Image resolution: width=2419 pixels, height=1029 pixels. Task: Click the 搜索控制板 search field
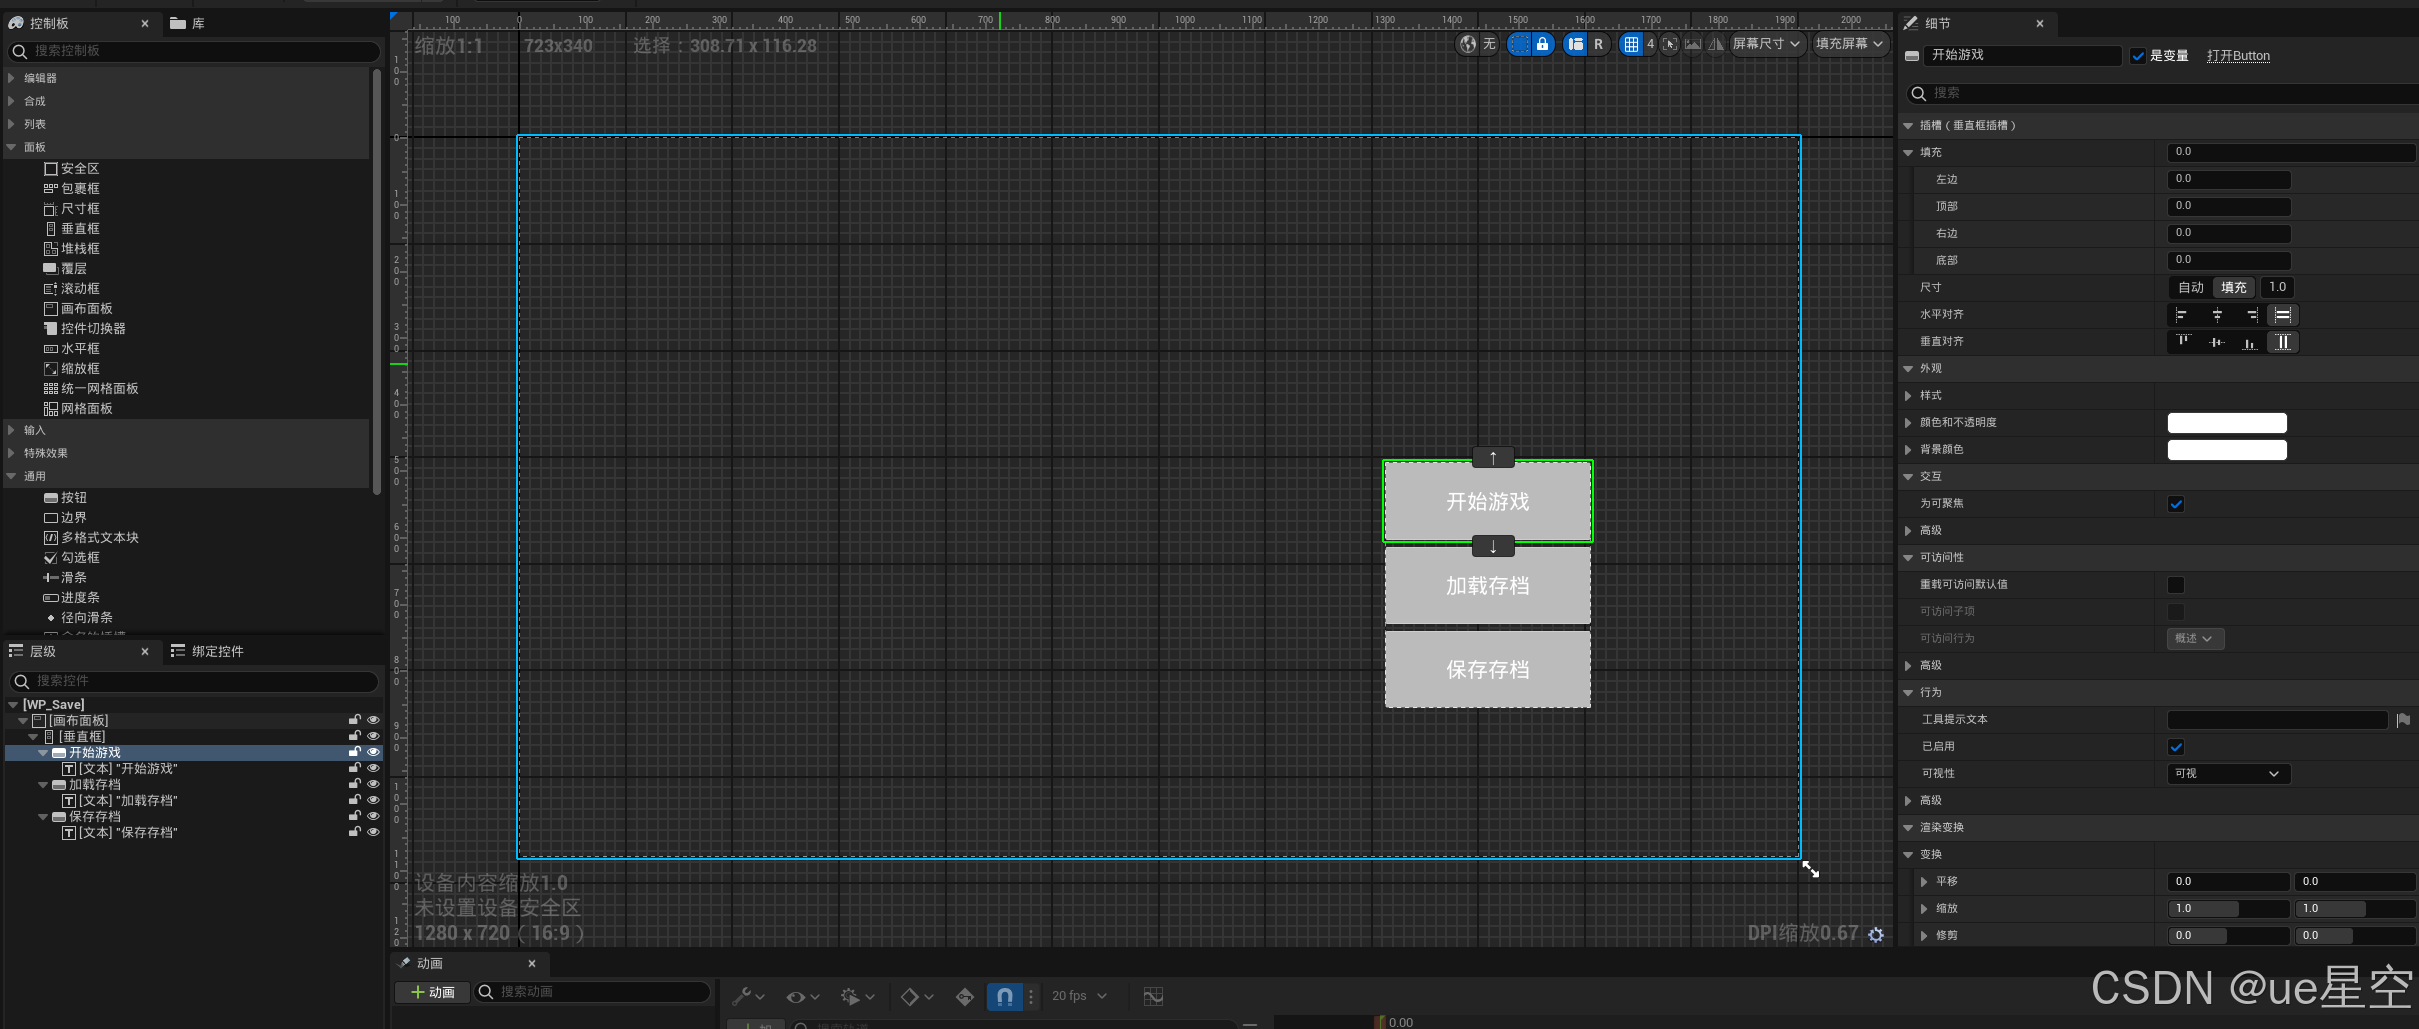194,51
